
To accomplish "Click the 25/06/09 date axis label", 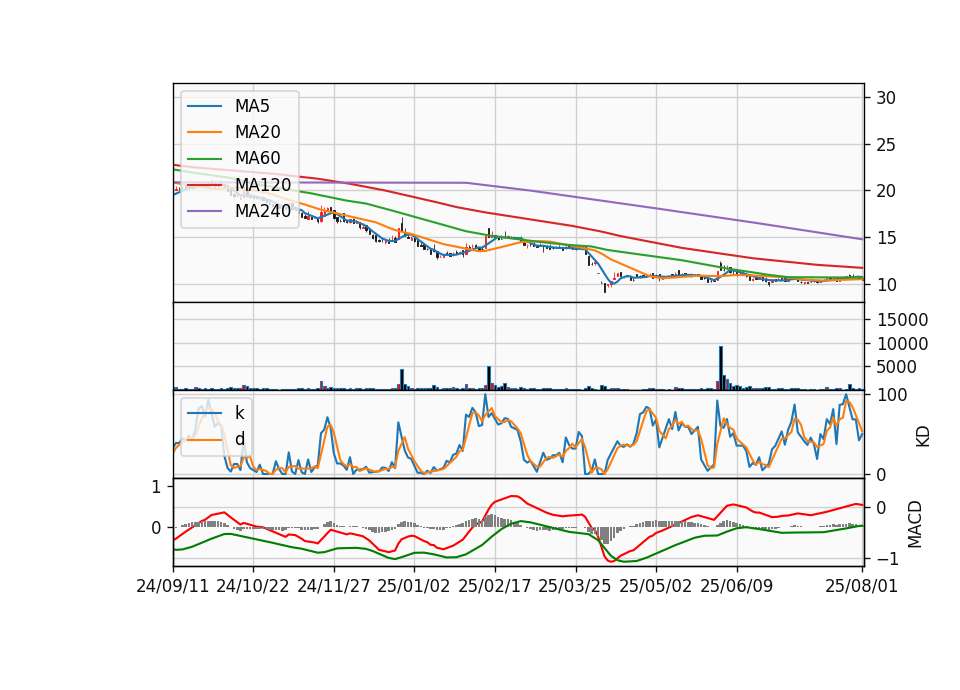I will point(737,586).
